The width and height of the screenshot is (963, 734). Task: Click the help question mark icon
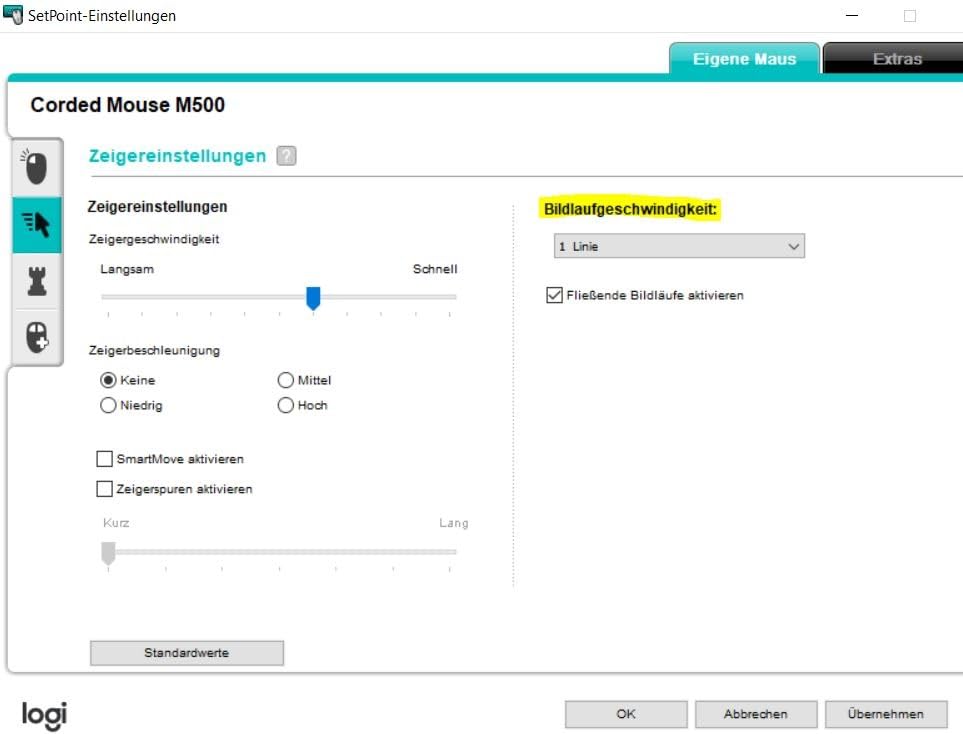pos(286,156)
